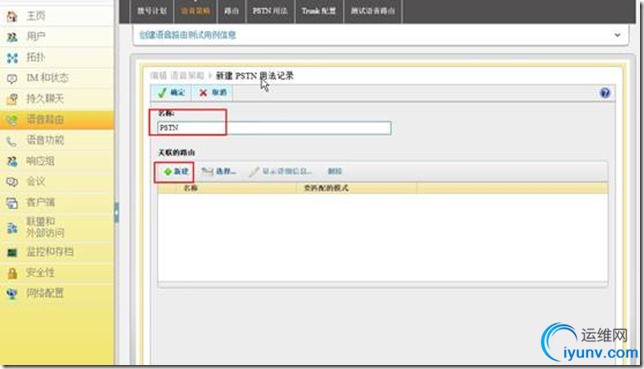Switch to the 拨号计划 tab
Screen dimensions: 644x369
(x=152, y=11)
